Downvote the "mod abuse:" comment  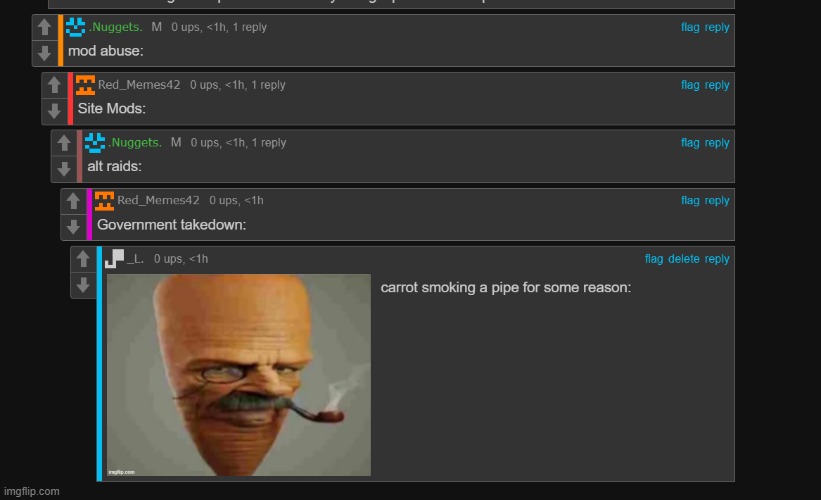pos(44,52)
